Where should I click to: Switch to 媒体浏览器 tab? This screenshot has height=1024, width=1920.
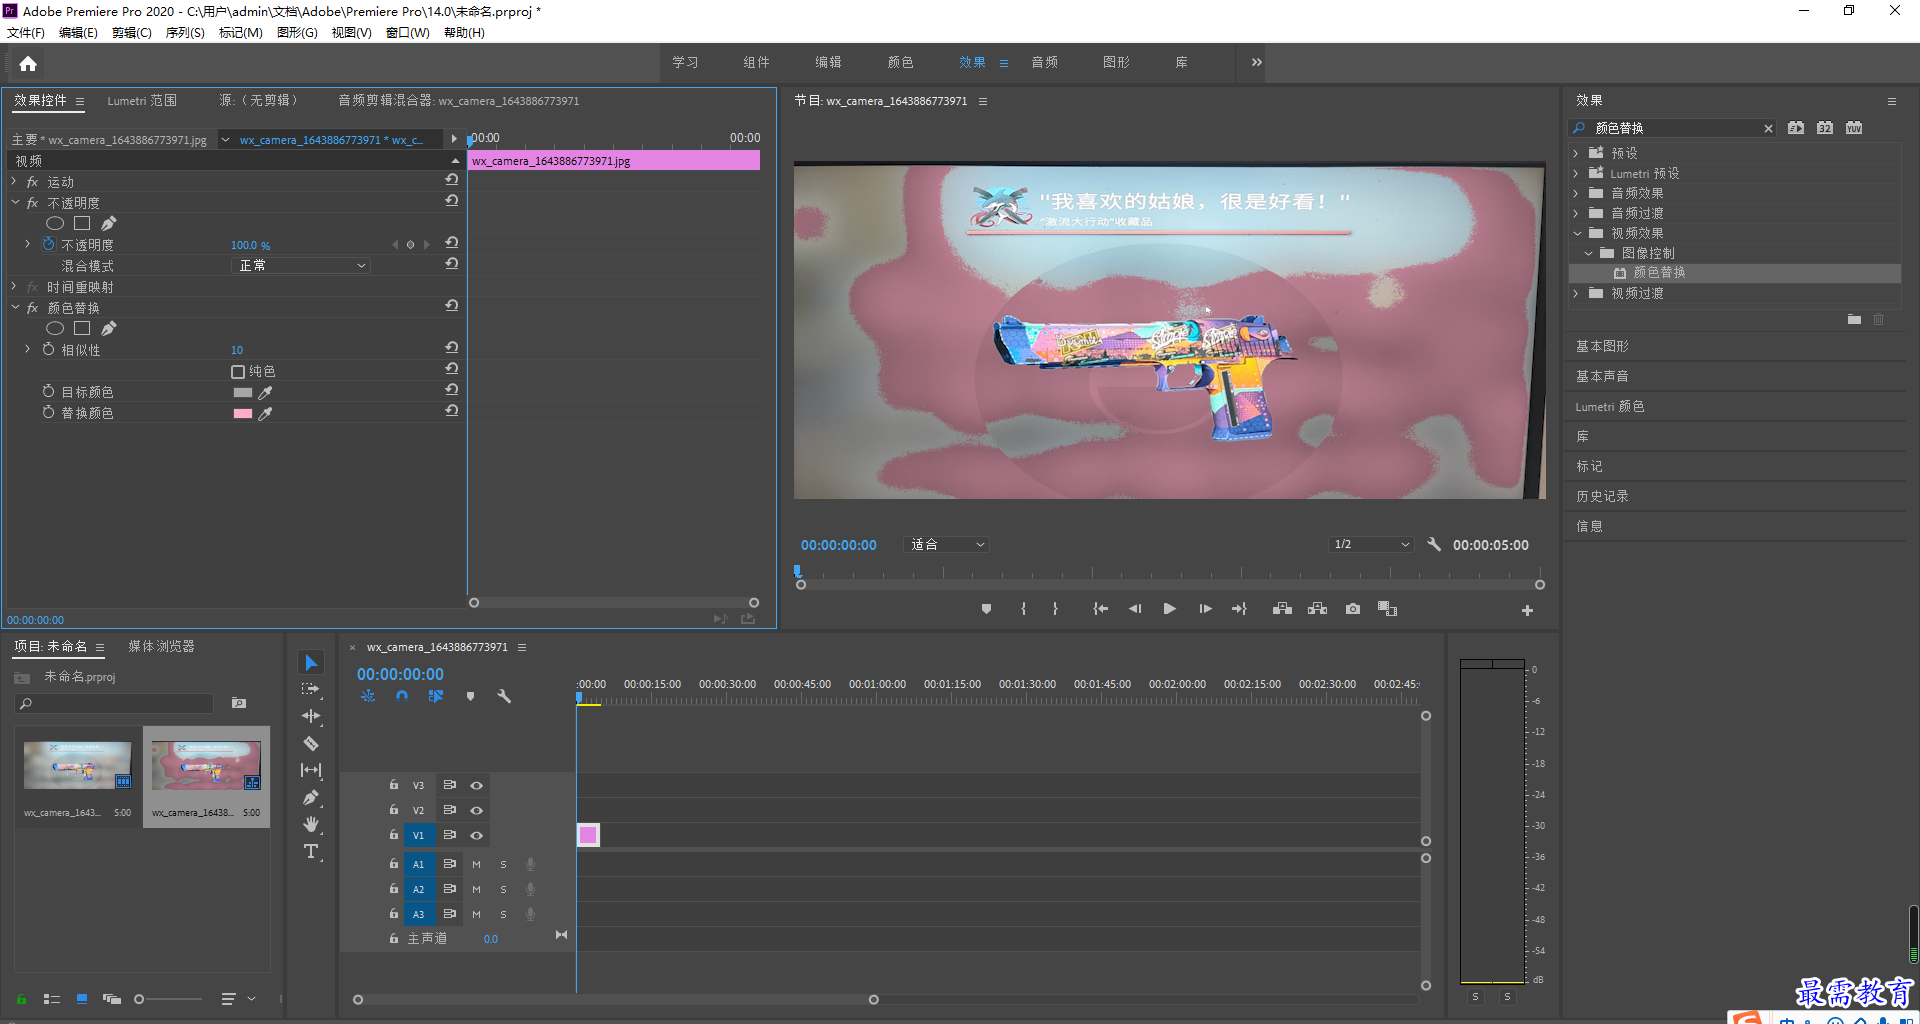tap(161, 646)
